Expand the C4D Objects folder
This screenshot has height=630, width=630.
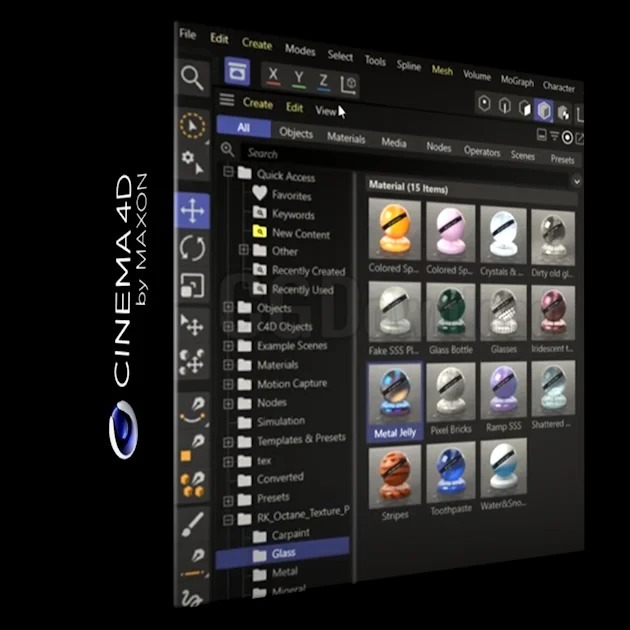[228, 326]
